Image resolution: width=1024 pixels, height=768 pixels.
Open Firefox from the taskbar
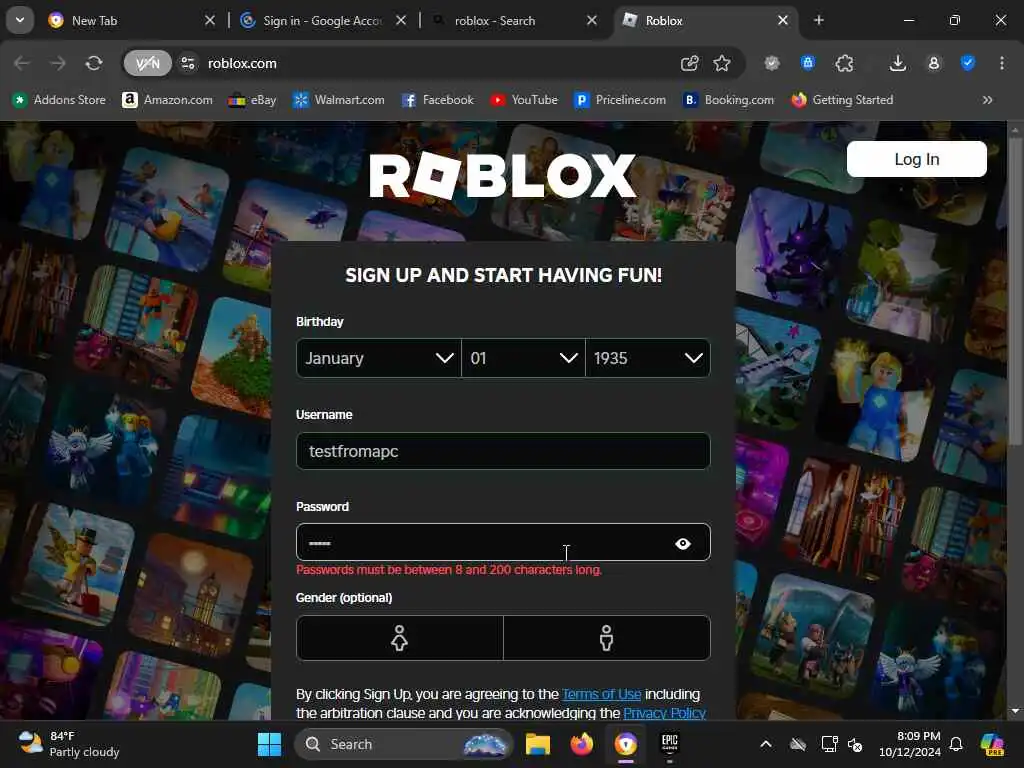pos(581,744)
